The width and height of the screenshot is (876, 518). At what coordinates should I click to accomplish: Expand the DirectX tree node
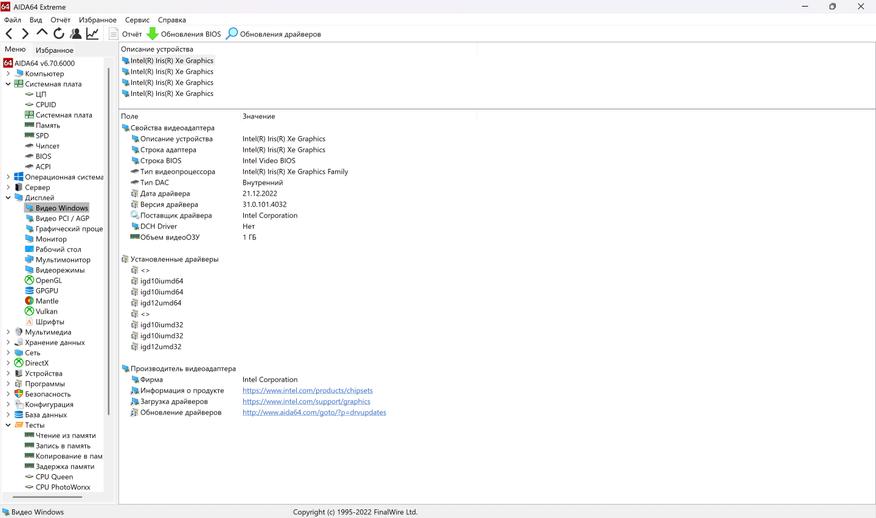(8, 363)
